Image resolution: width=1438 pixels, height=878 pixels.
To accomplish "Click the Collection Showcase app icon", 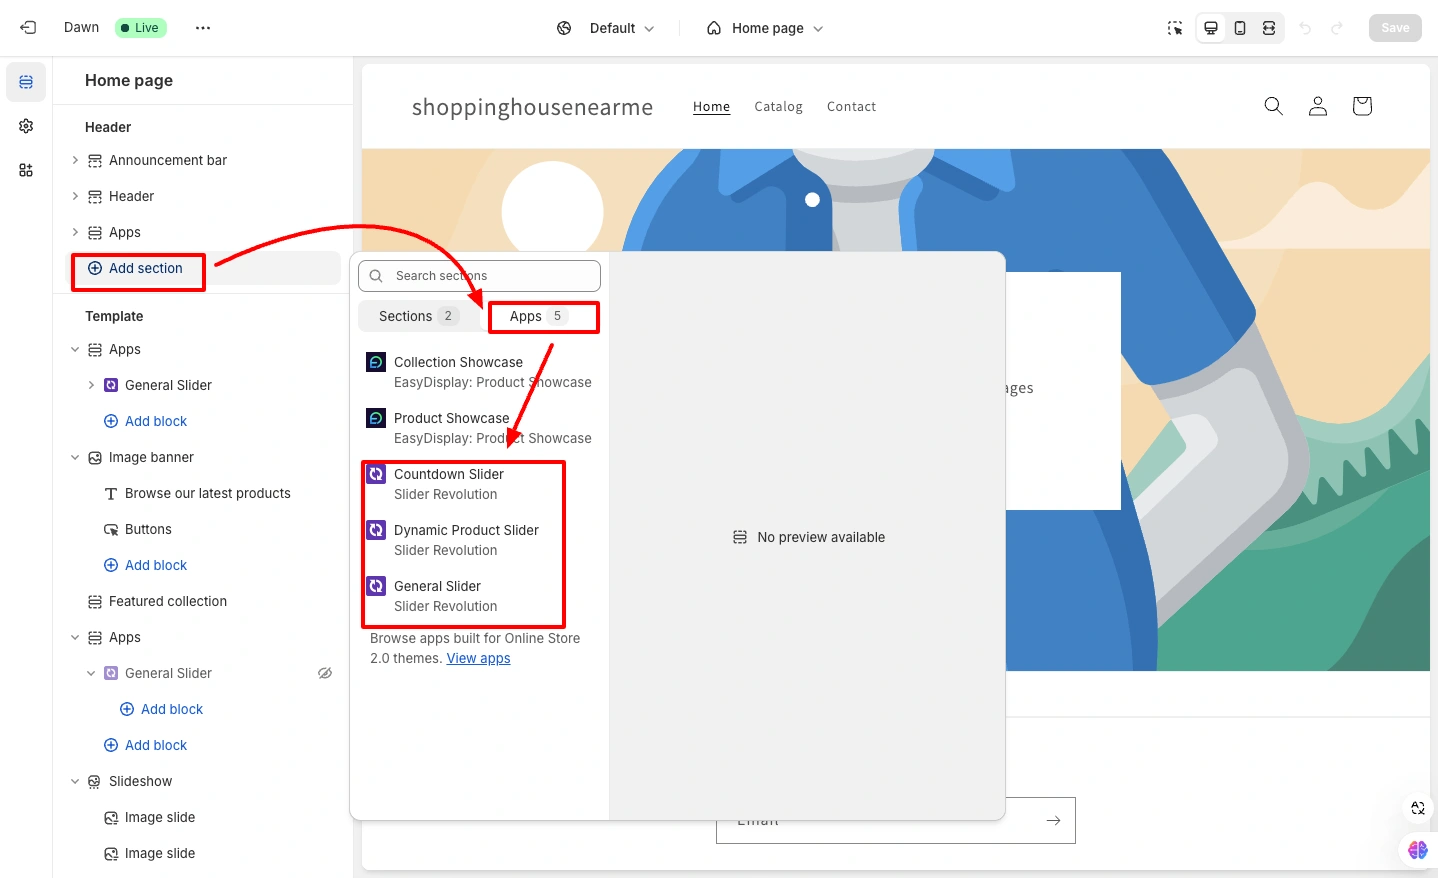I will pyautogui.click(x=376, y=362).
